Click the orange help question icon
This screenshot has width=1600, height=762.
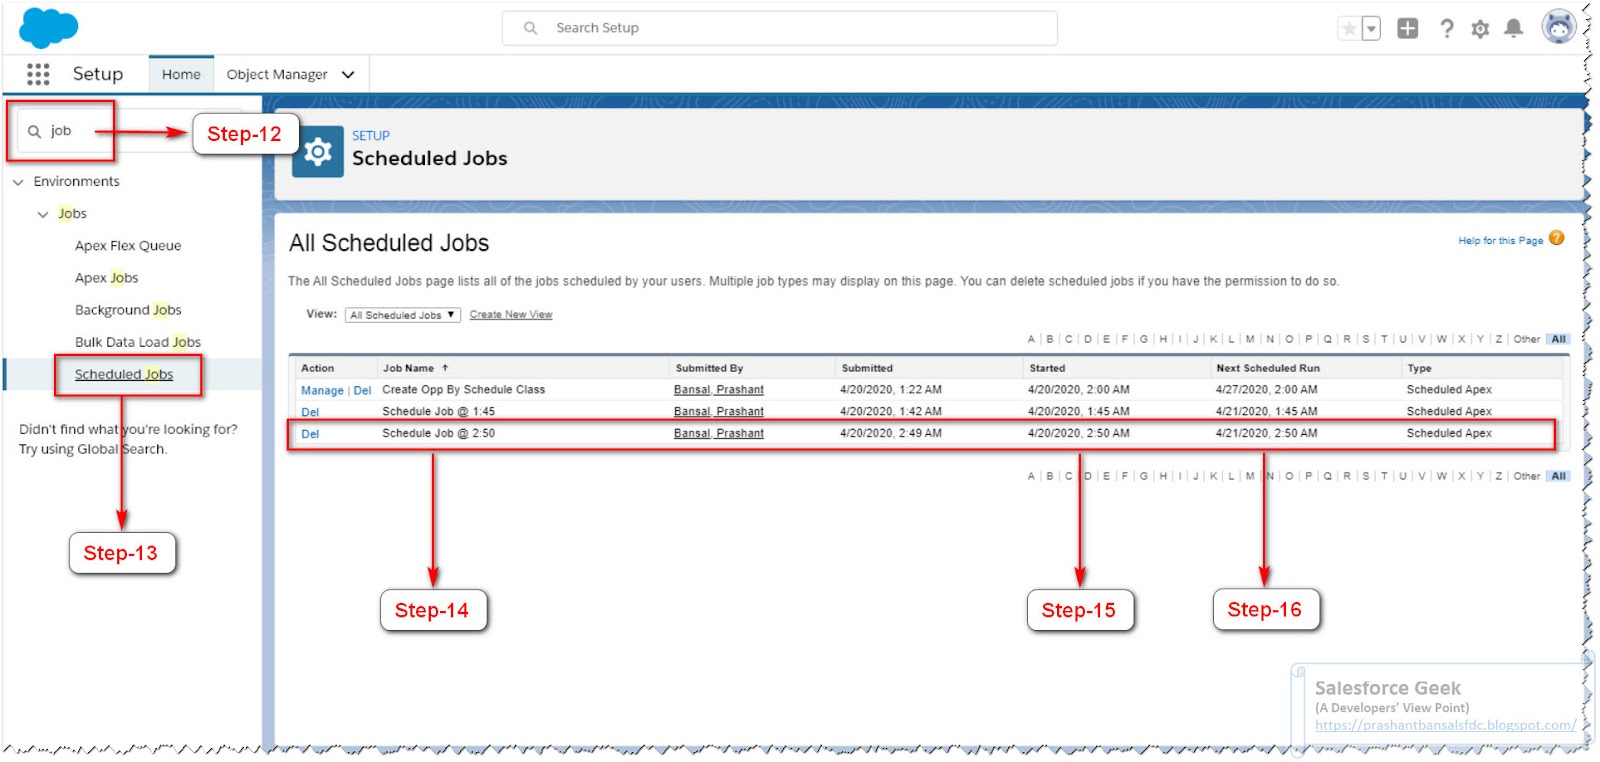point(1556,238)
